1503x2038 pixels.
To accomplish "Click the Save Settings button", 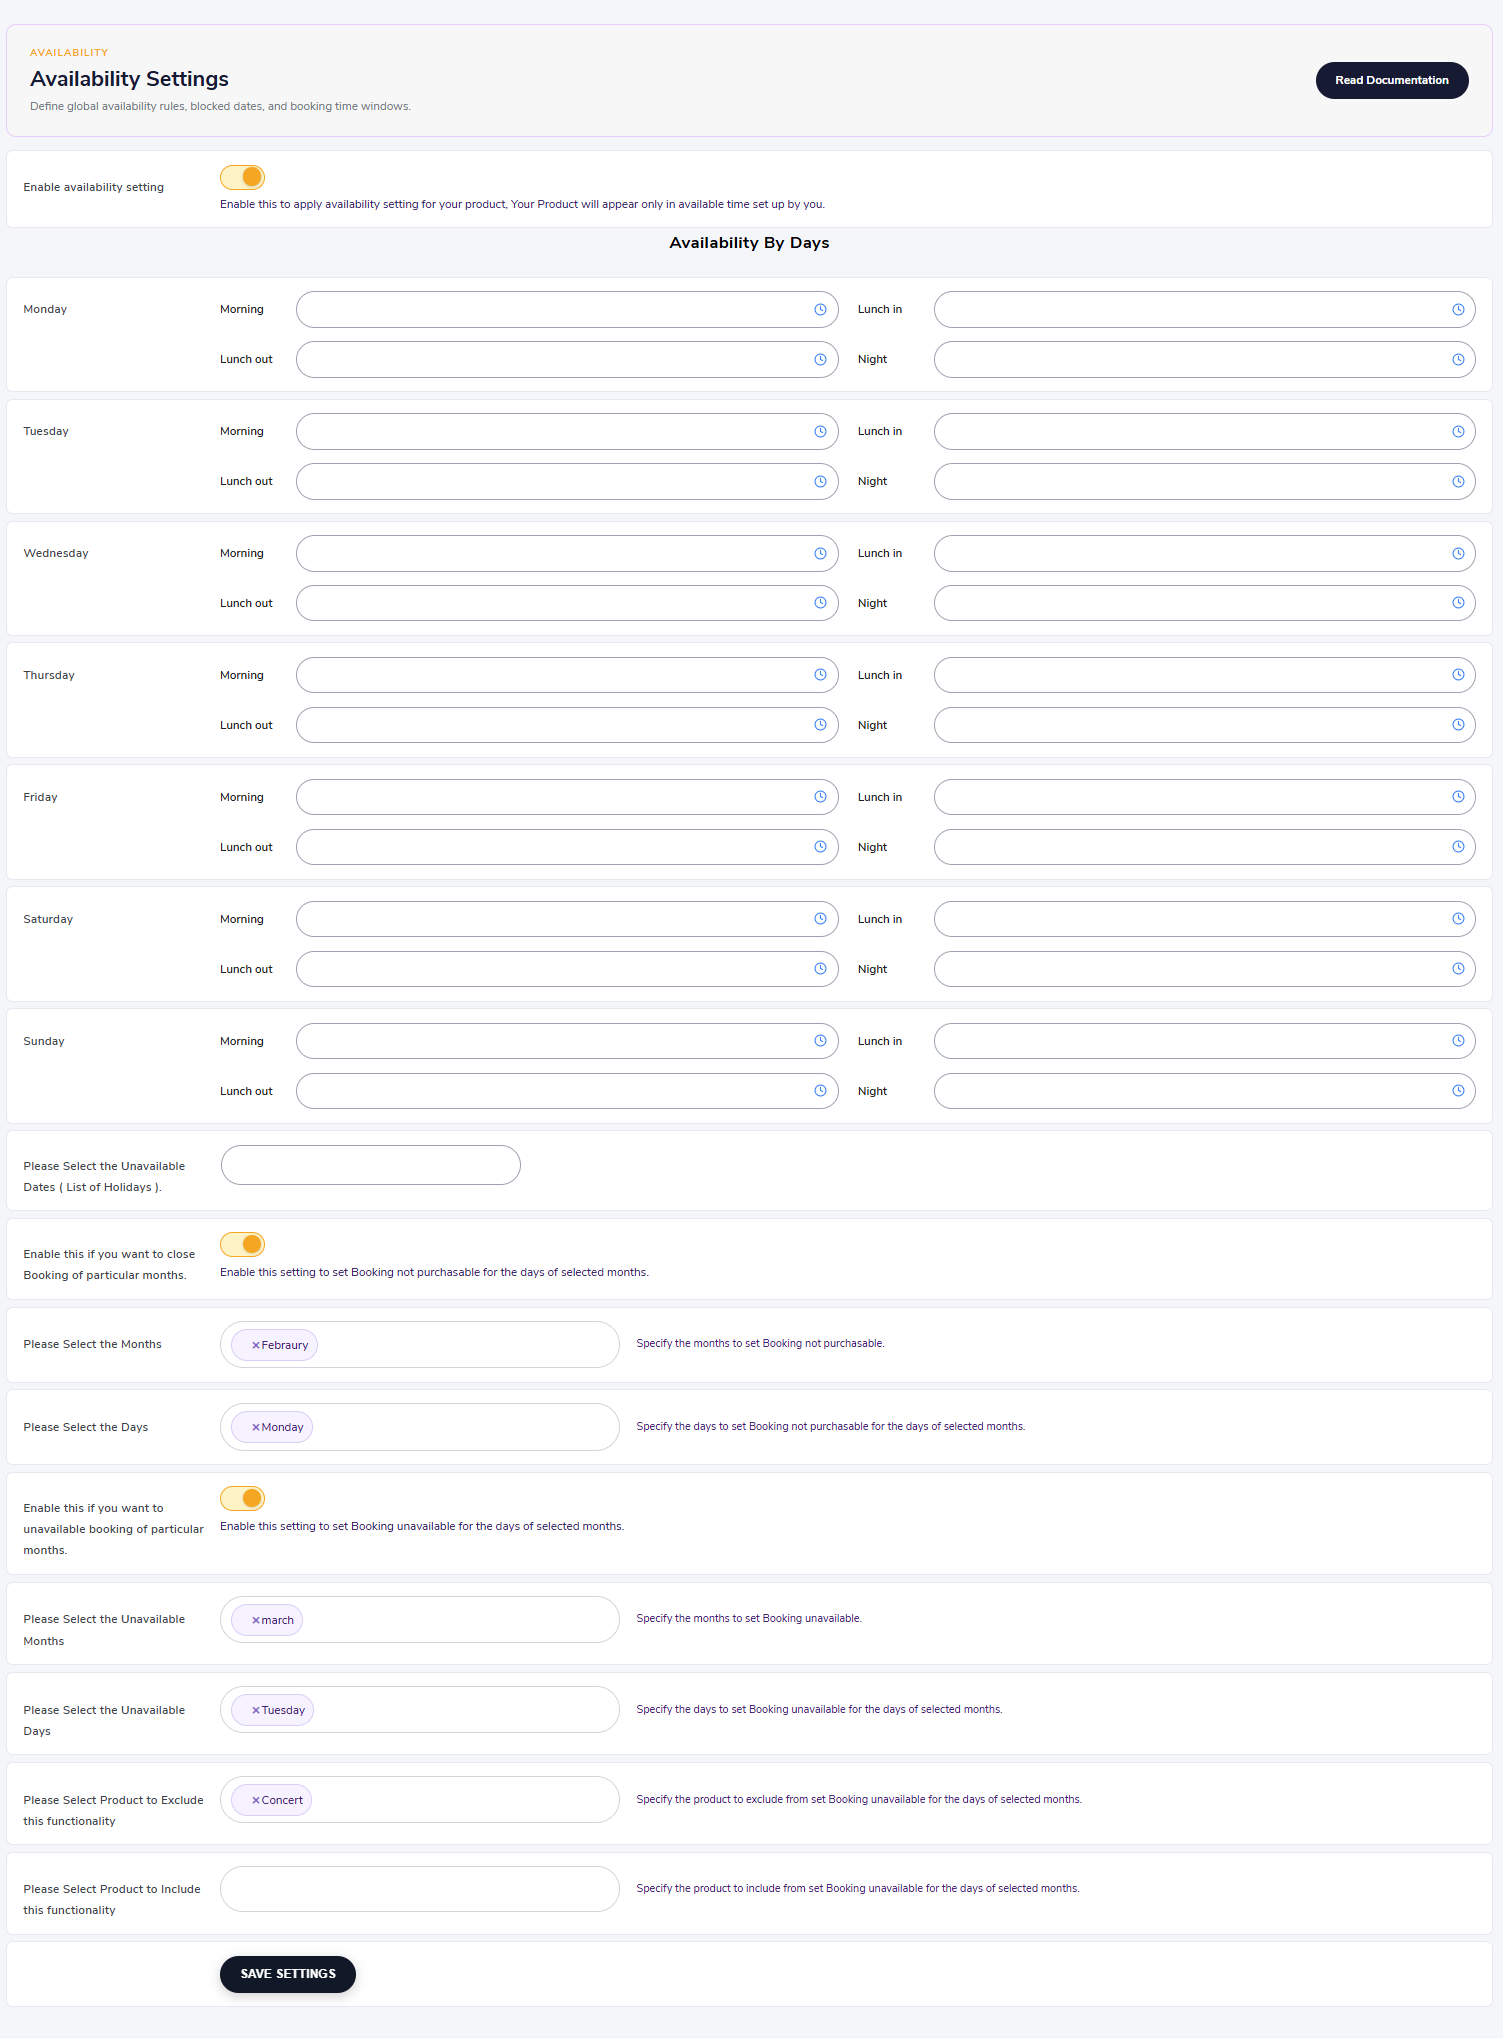I will pos(288,1974).
